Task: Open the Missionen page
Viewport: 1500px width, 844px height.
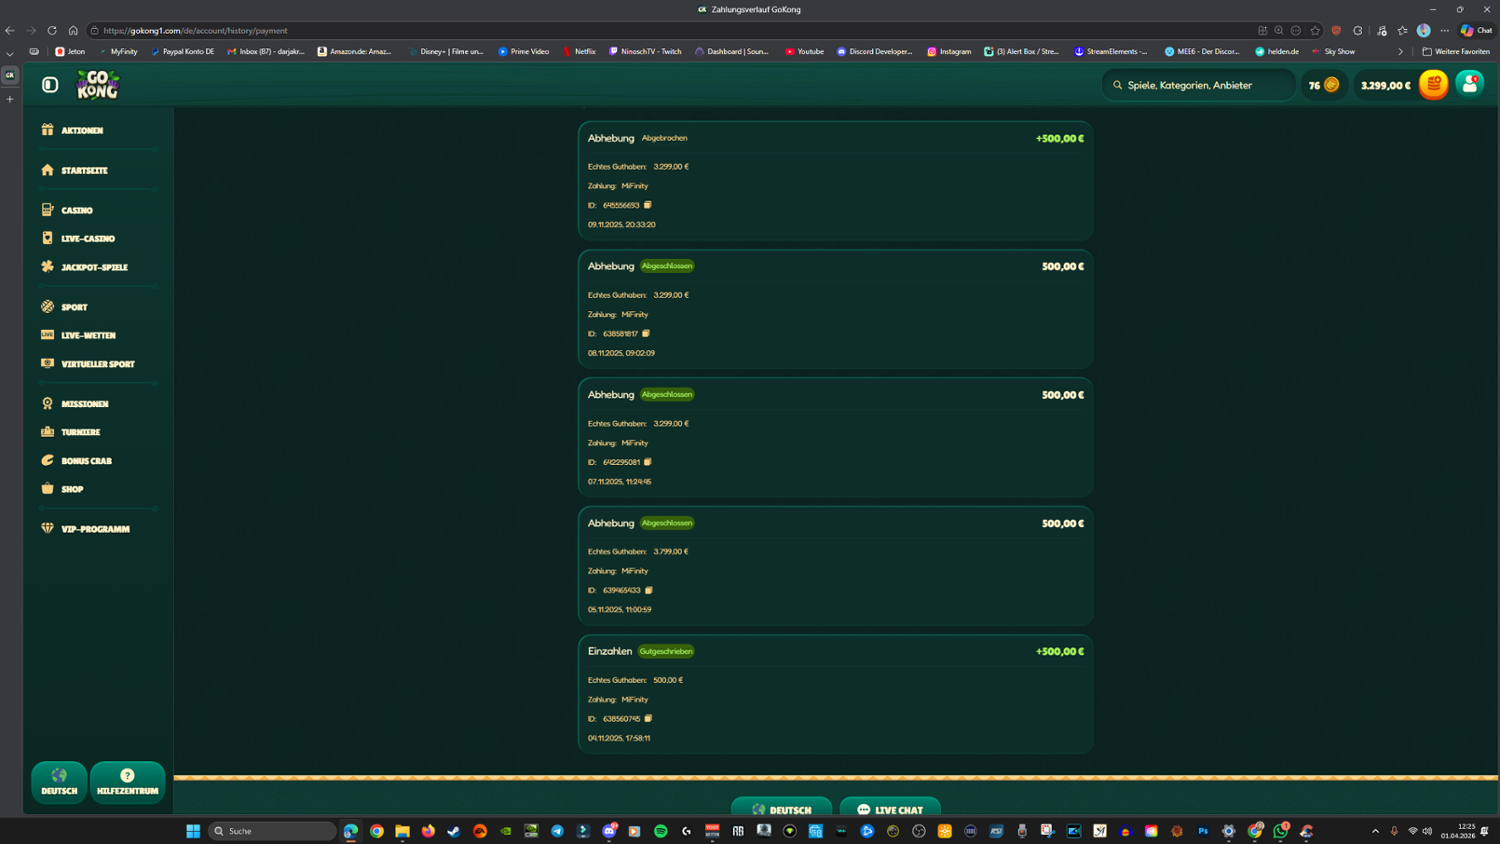Action: [84, 404]
